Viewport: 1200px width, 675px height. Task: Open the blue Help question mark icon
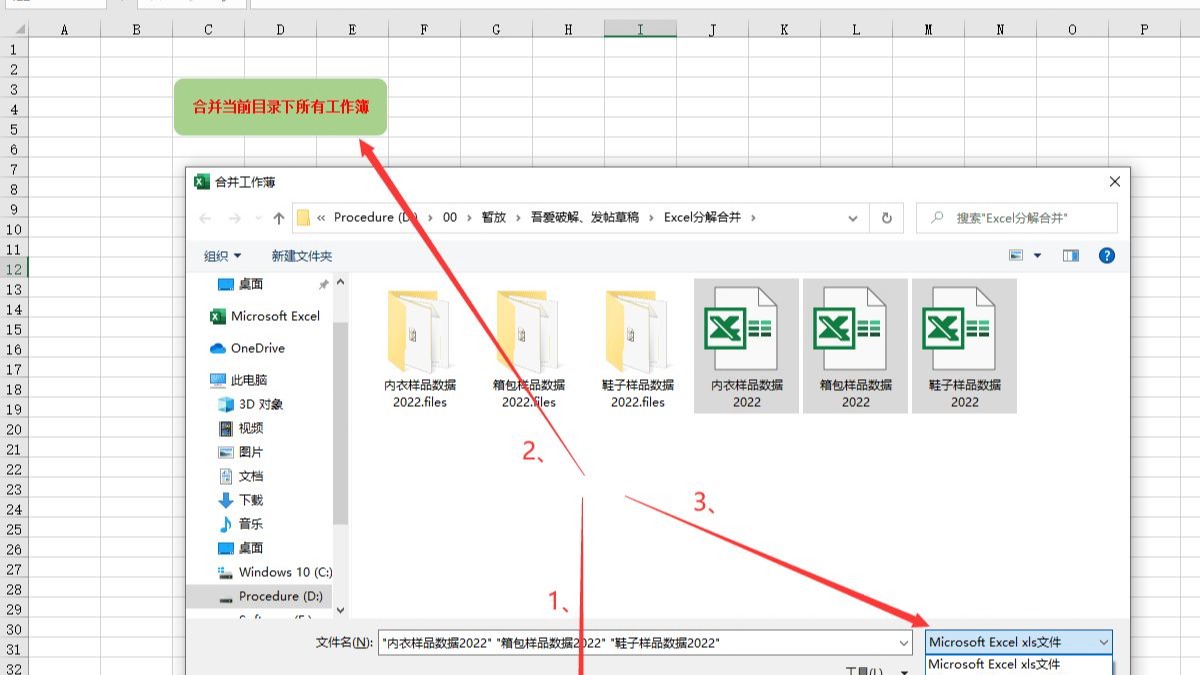click(x=1106, y=255)
